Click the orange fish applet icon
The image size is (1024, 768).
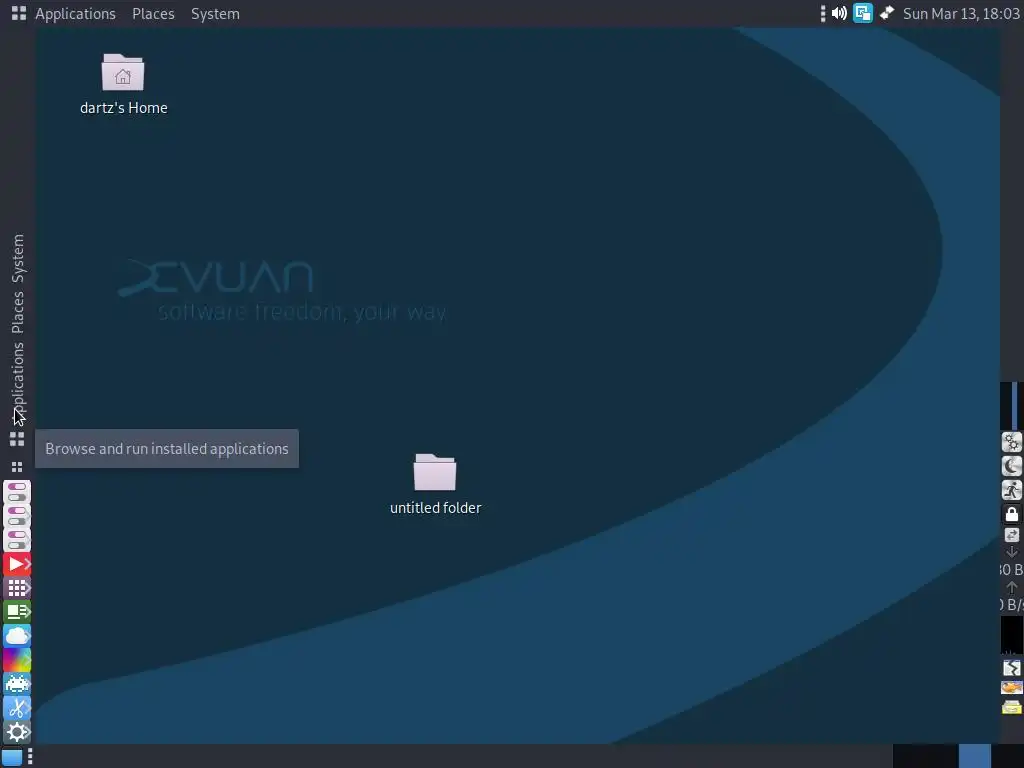[1012, 688]
